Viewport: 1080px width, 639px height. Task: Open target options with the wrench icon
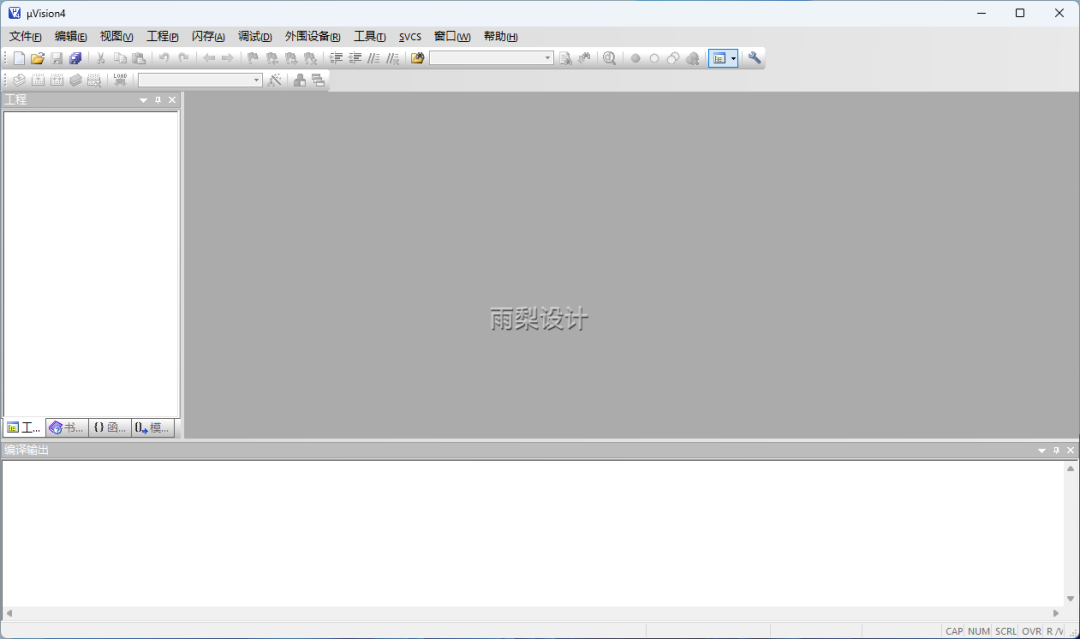755,58
